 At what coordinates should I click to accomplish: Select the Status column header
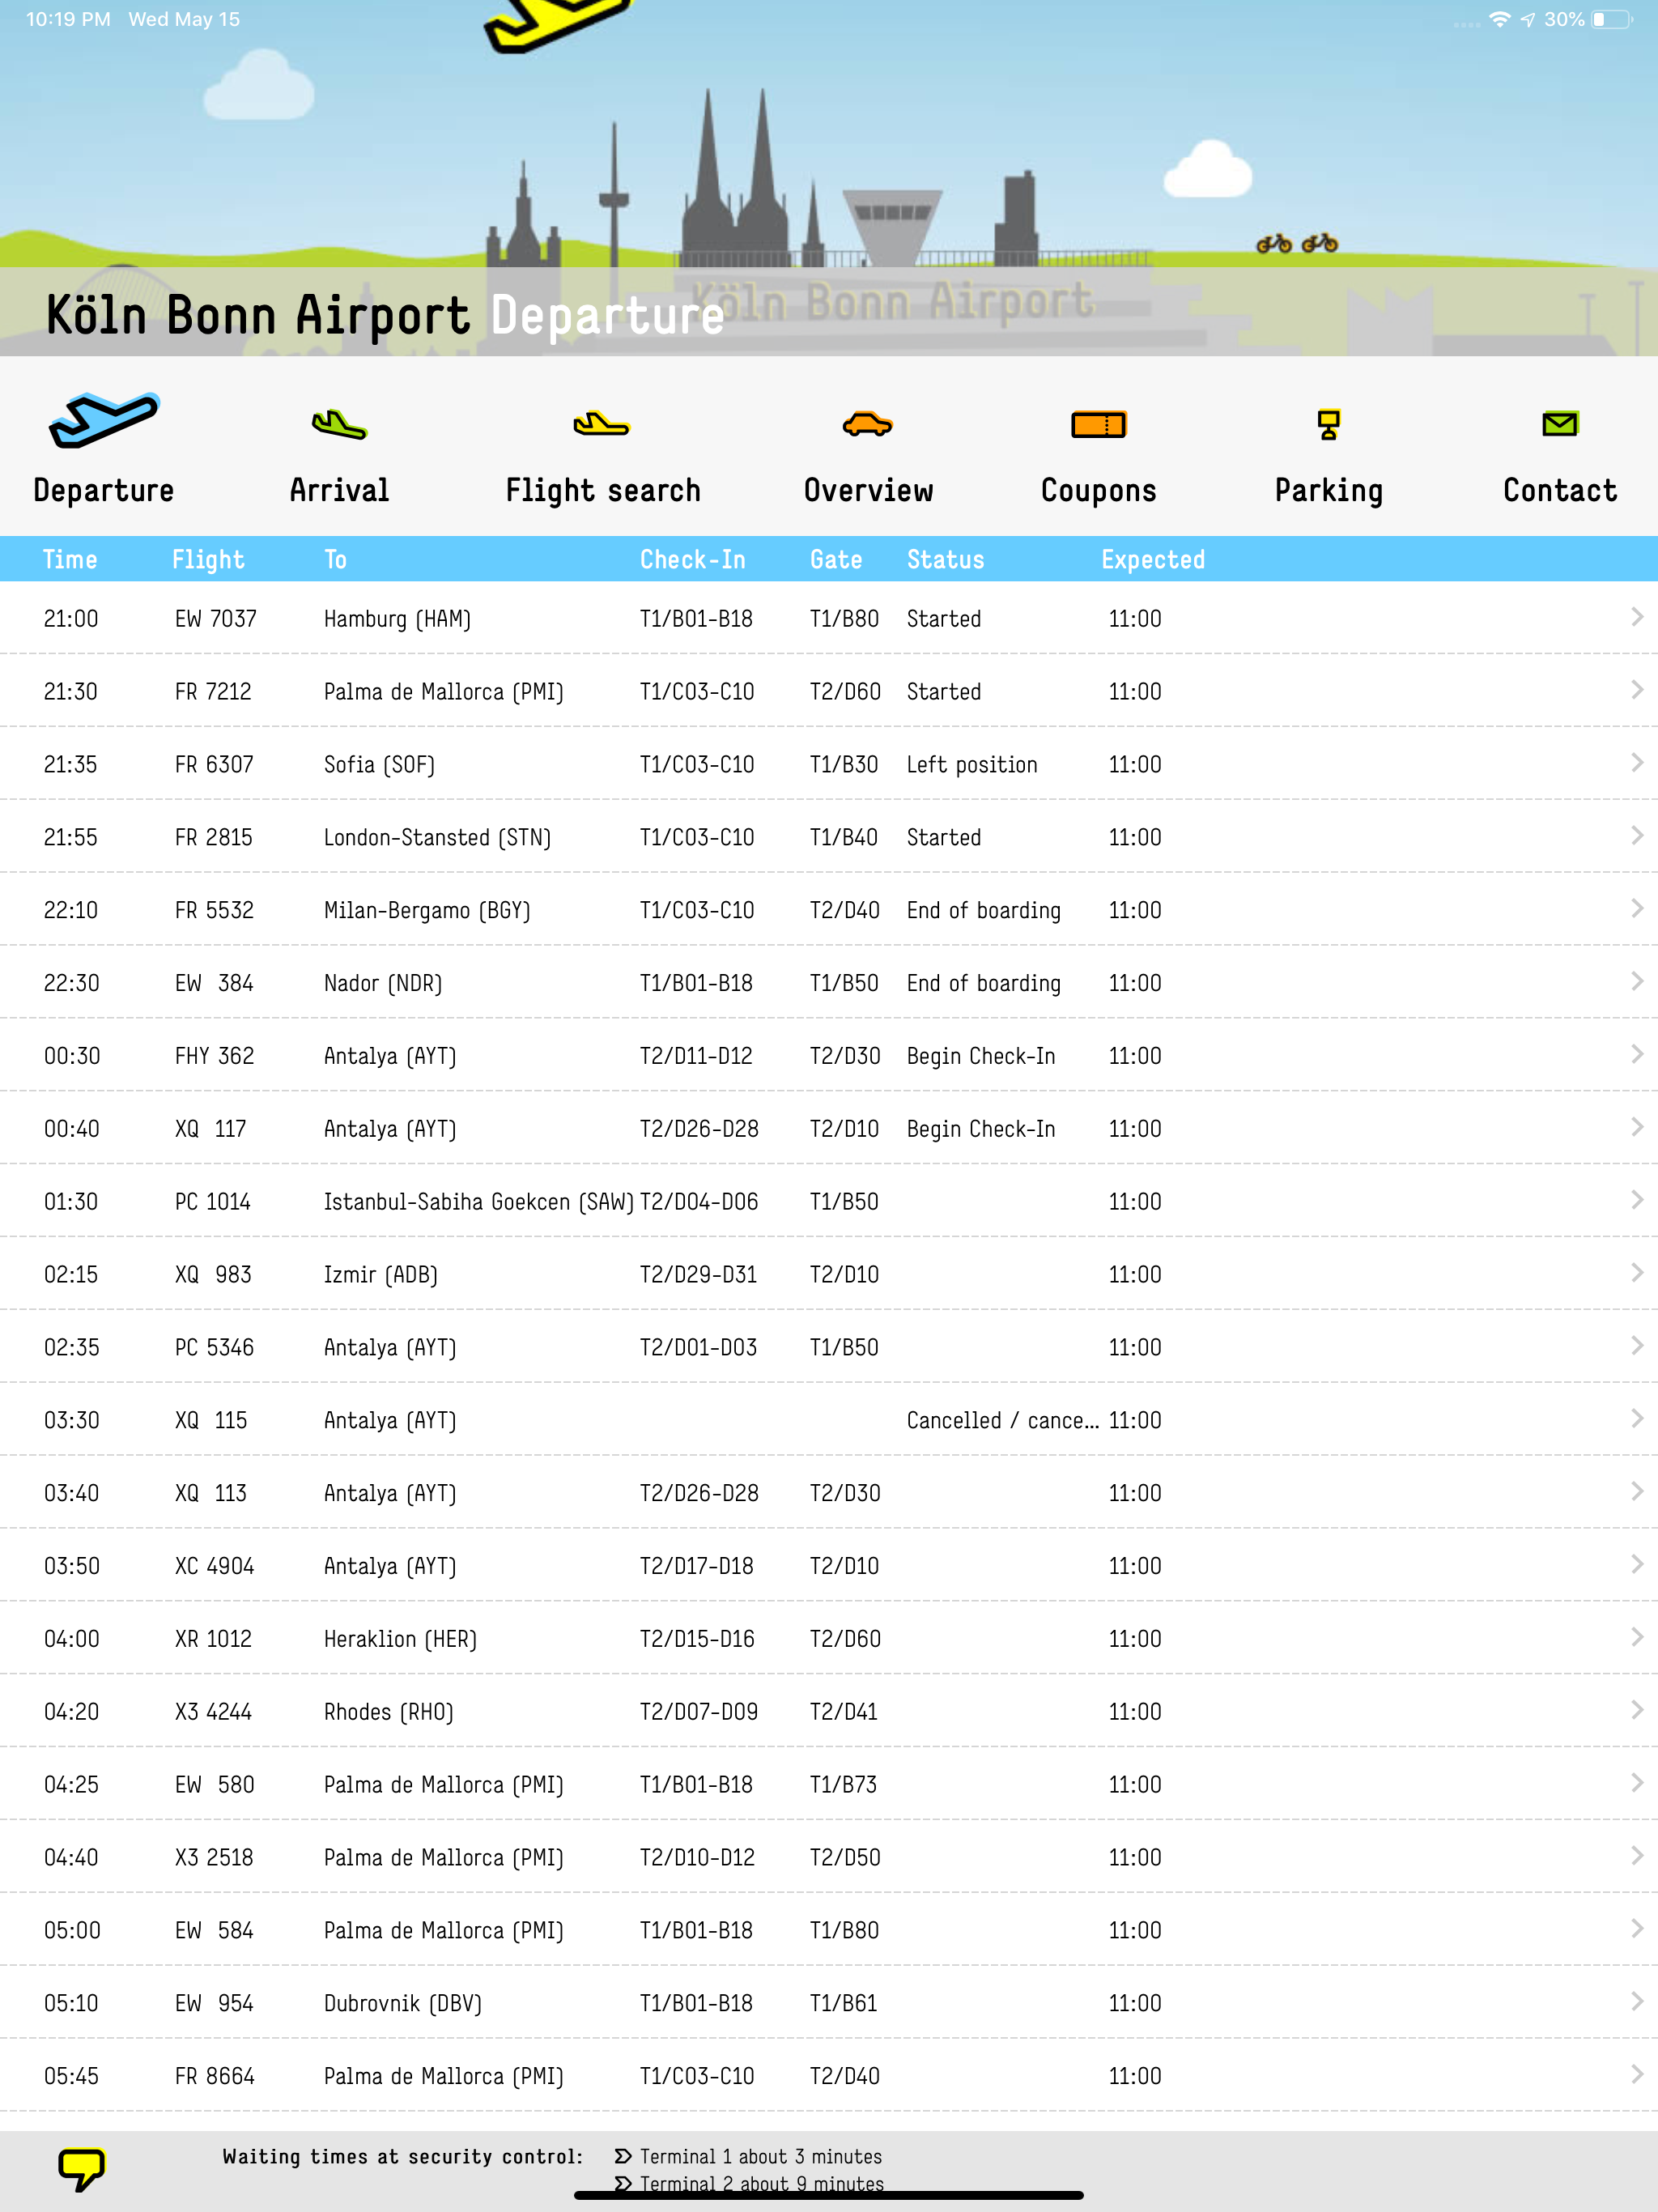[945, 559]
